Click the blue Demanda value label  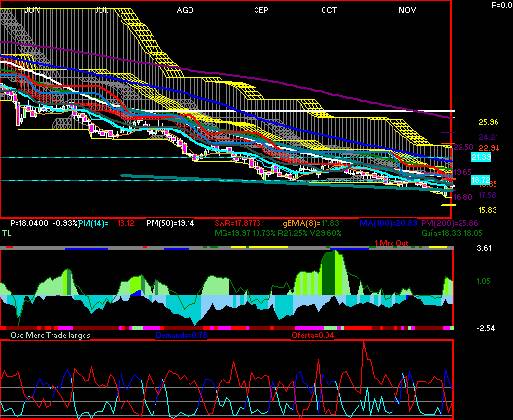click(x=182, y=335)
